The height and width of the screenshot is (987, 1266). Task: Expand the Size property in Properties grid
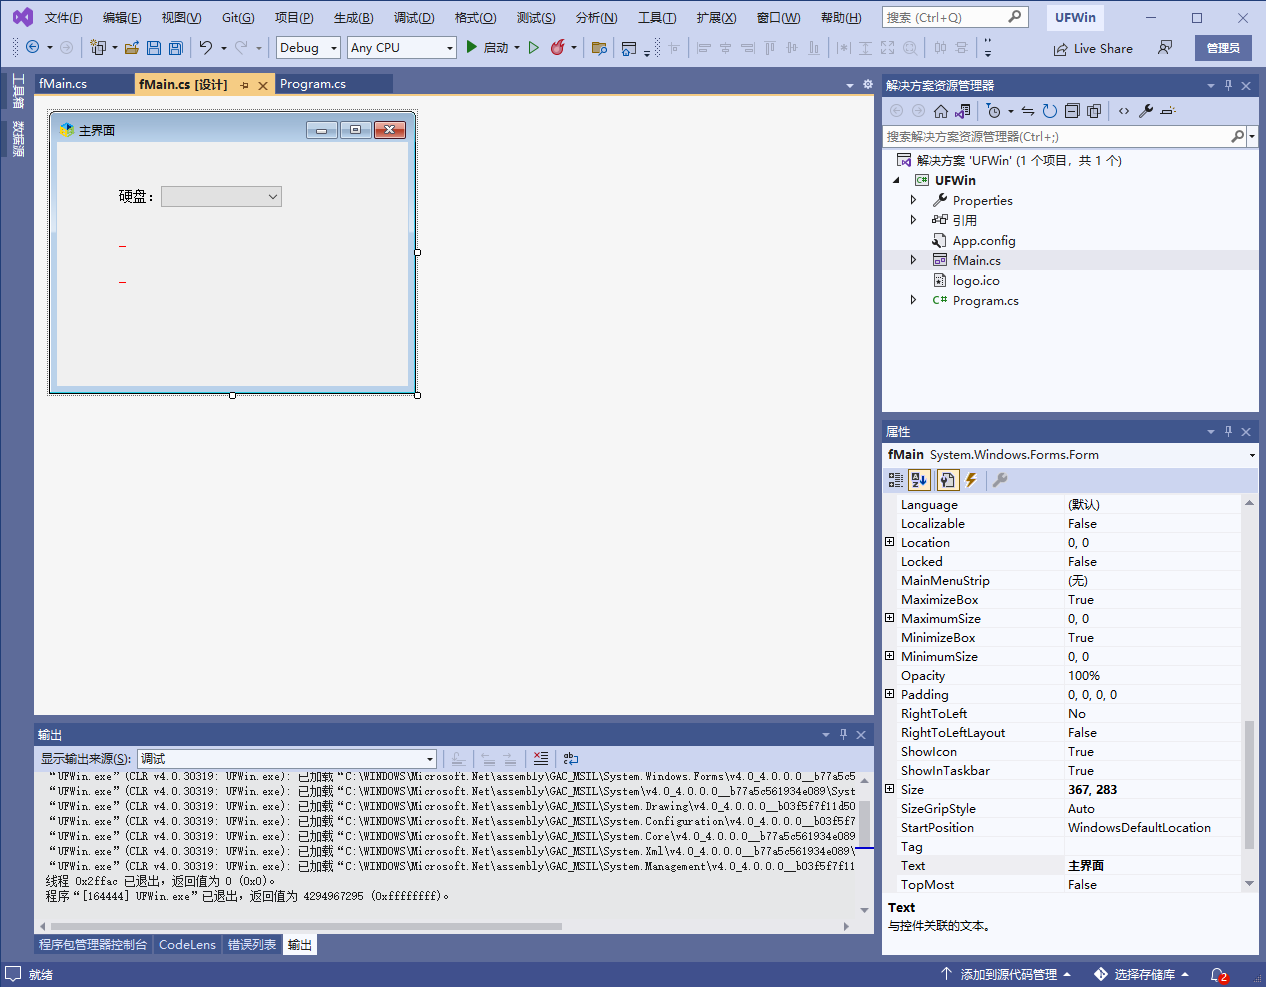tap(890, 789)
